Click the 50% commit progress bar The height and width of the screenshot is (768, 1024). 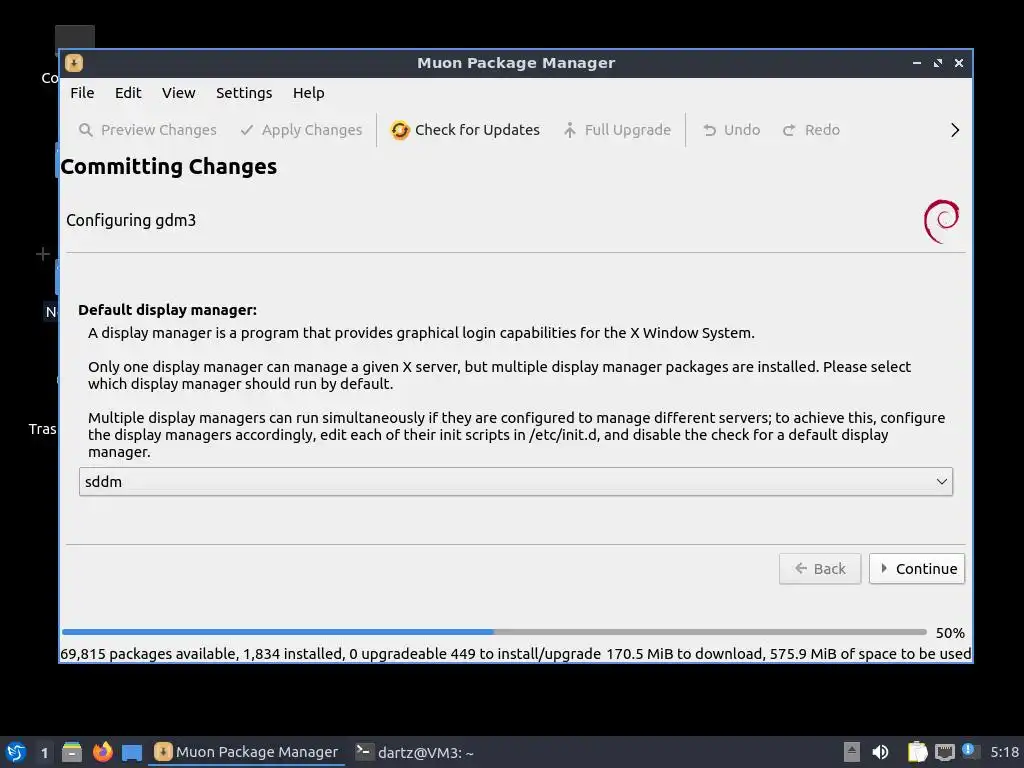click(x=494, y=632)
